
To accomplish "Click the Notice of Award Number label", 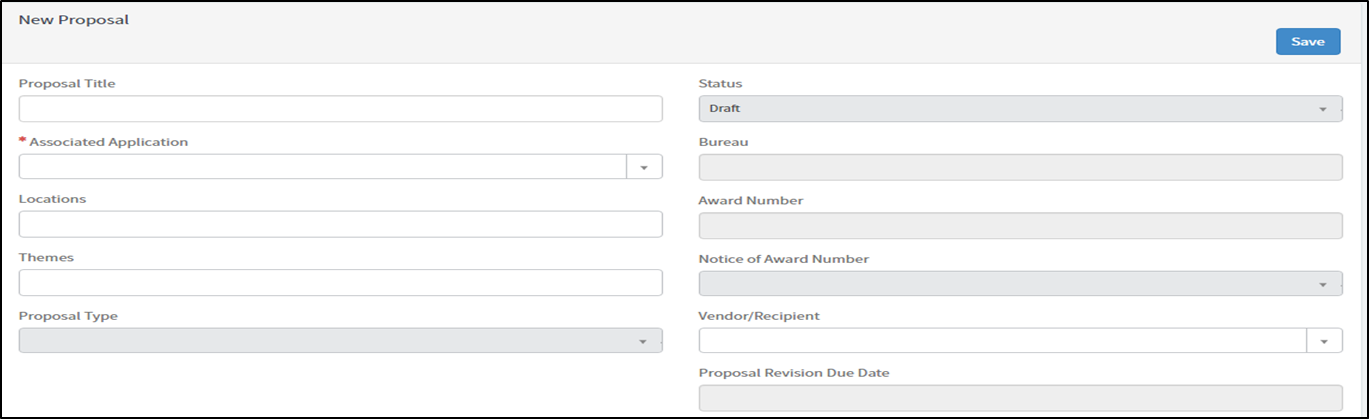I will (783, 259).
